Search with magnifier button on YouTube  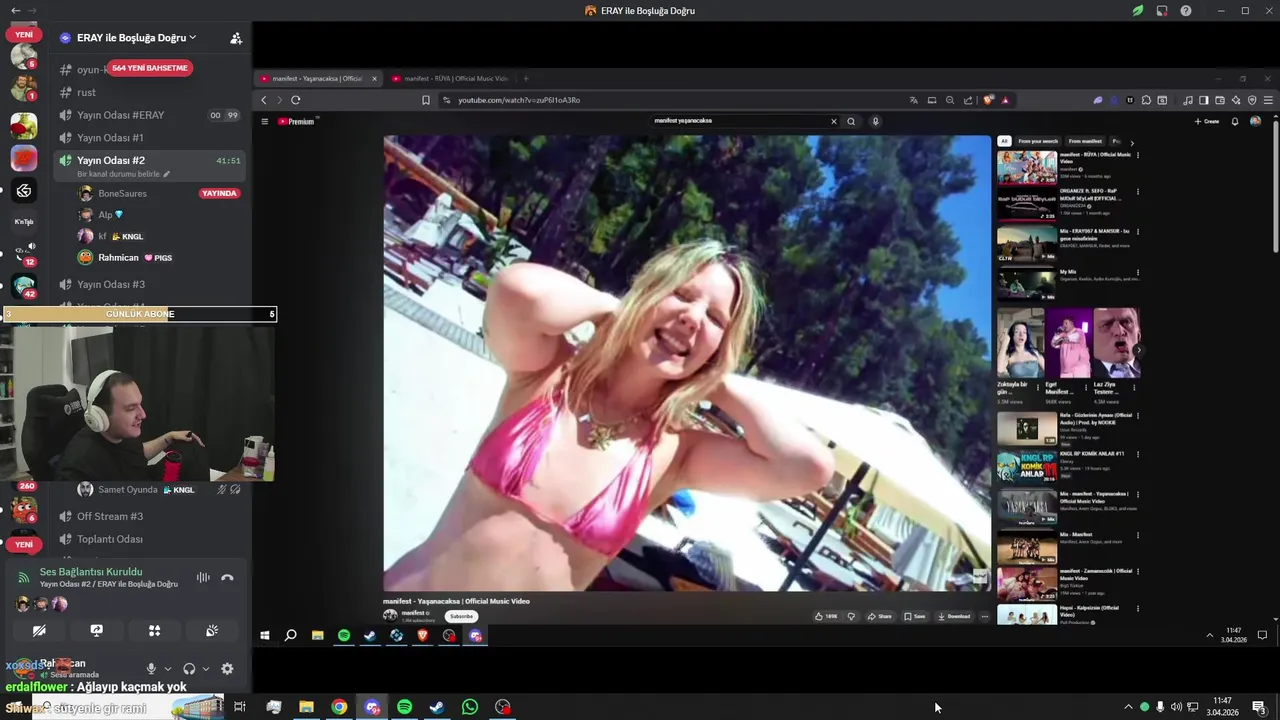[851, 121]
